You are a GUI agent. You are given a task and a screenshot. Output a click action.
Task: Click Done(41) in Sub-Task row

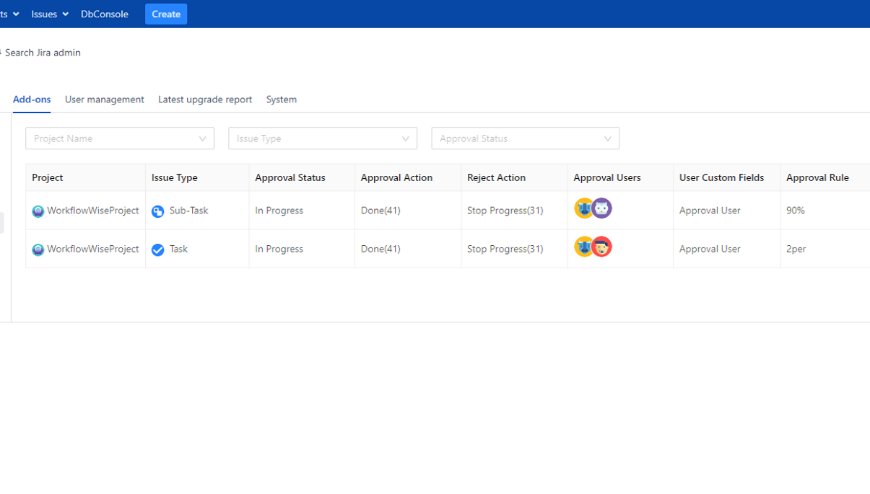(x=381, y=210)
